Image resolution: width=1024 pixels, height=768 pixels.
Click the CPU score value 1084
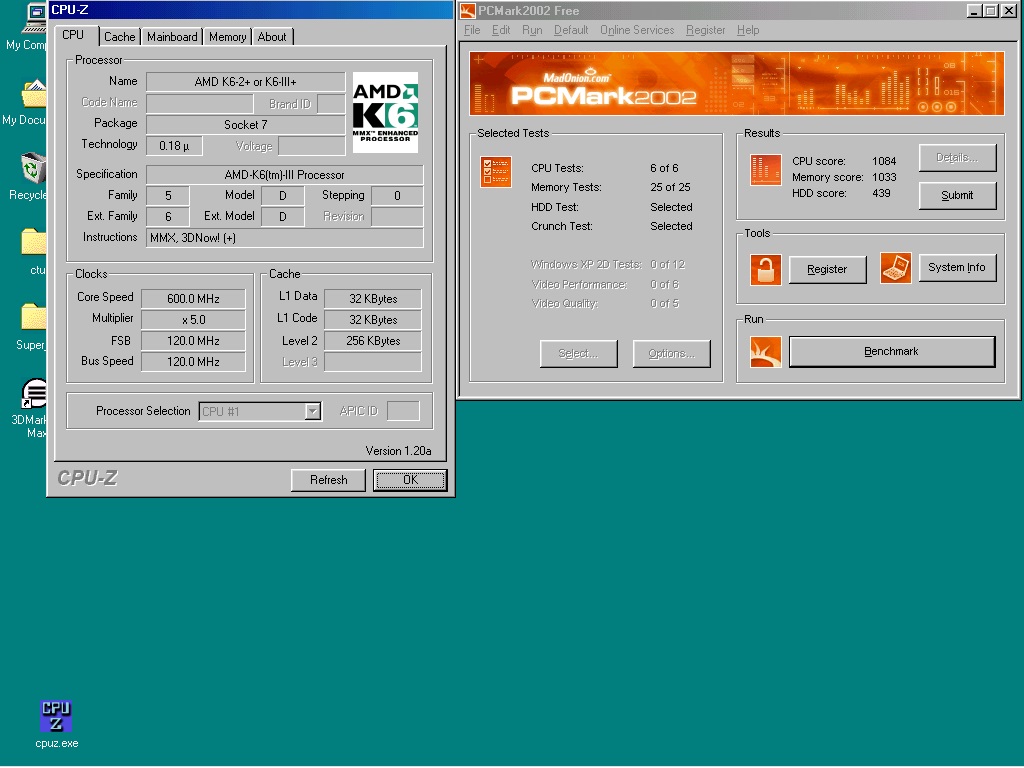pos(884,161)
